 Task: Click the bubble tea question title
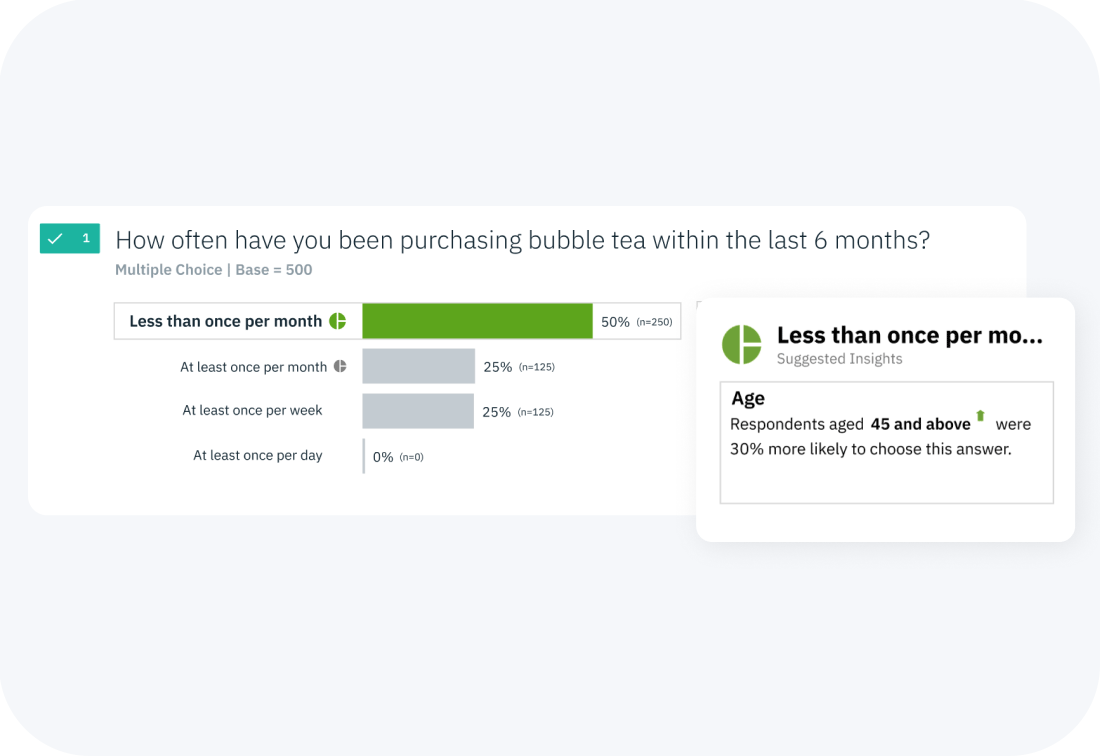523,240
